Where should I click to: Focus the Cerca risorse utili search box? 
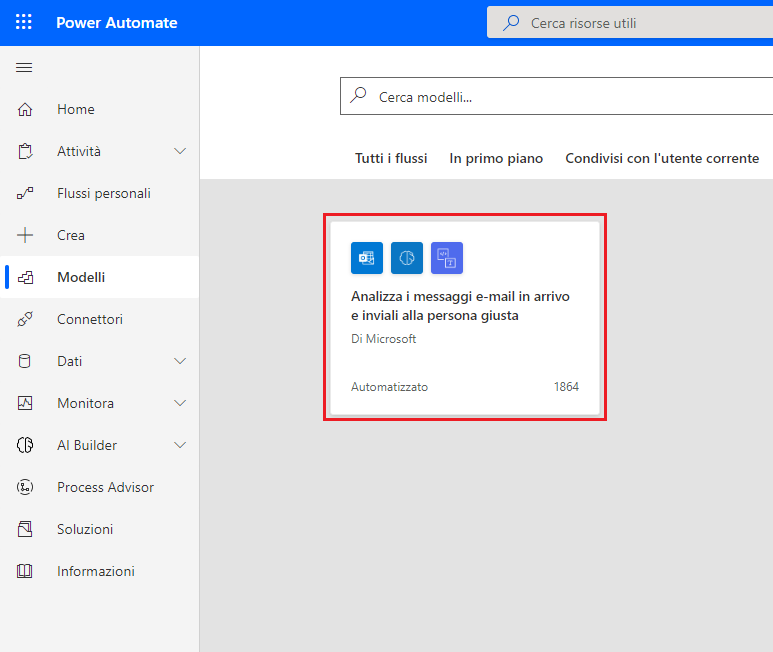point(630,23)
